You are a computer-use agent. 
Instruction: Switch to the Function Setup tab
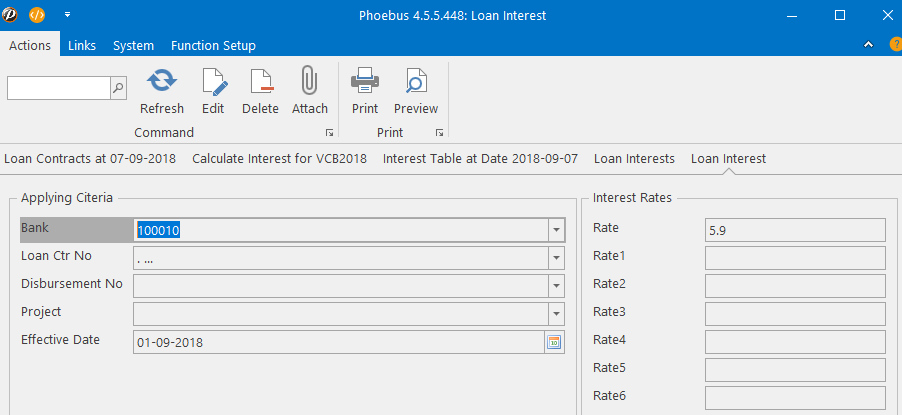coord(213,46)
